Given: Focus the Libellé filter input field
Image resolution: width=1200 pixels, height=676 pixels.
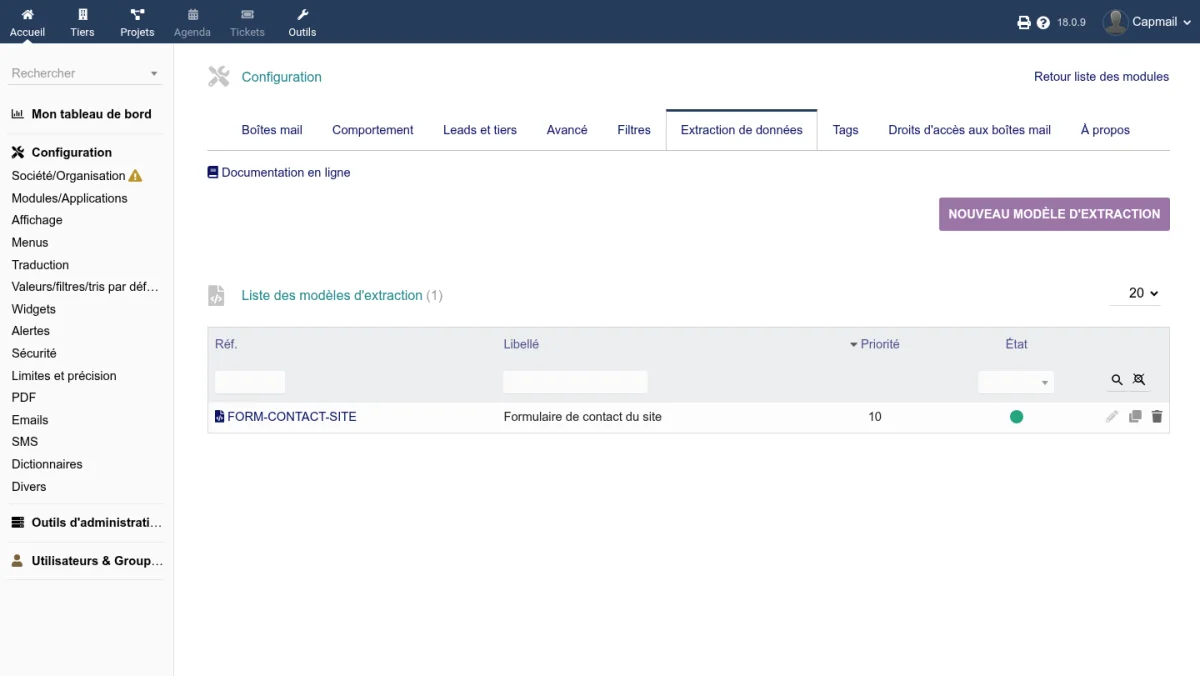Looking at the screenshot, I should click(x=575, y=382).
